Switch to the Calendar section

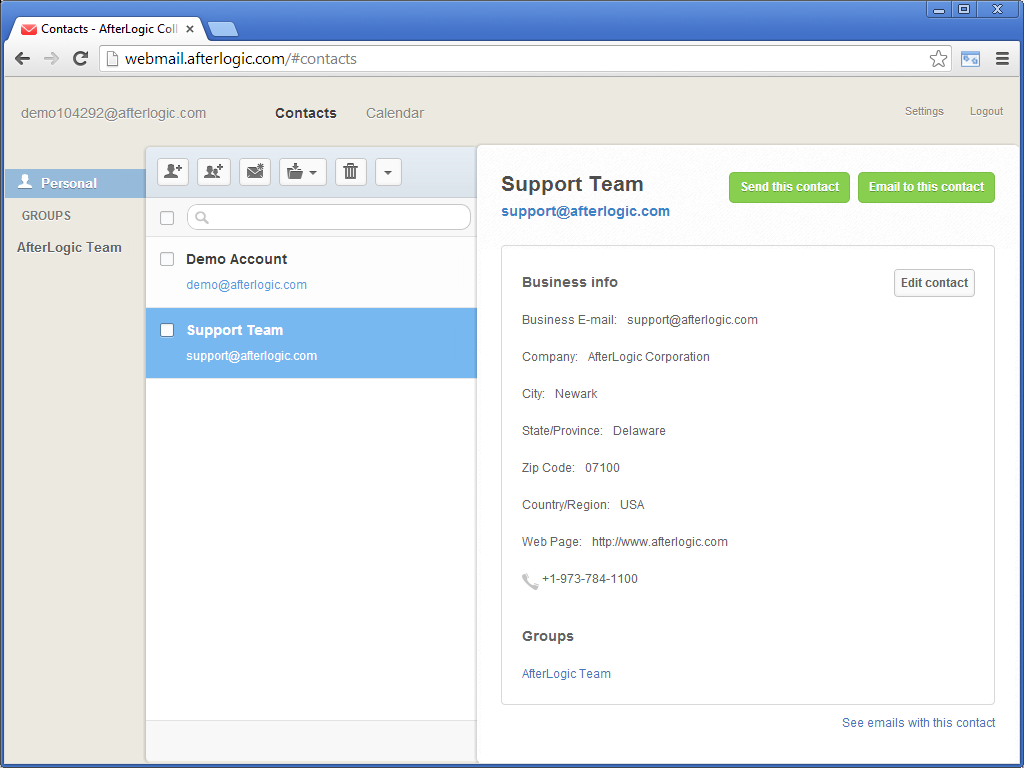coord(395,113)
